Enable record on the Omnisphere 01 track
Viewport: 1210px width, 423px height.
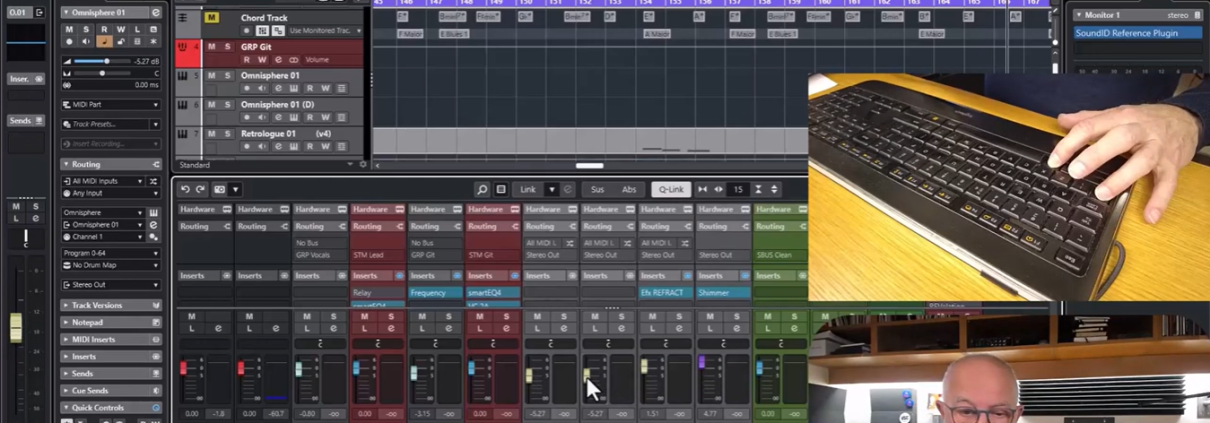pyautogui.click(x=247, y=89)
